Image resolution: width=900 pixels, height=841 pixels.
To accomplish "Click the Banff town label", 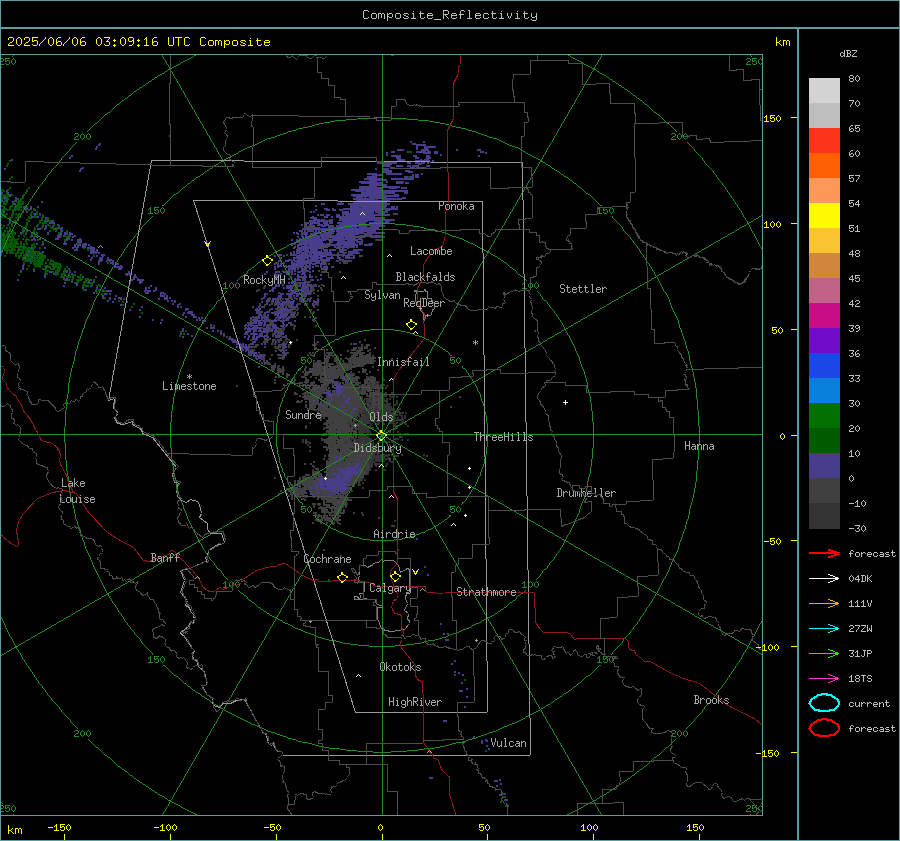I will (165, 557).
